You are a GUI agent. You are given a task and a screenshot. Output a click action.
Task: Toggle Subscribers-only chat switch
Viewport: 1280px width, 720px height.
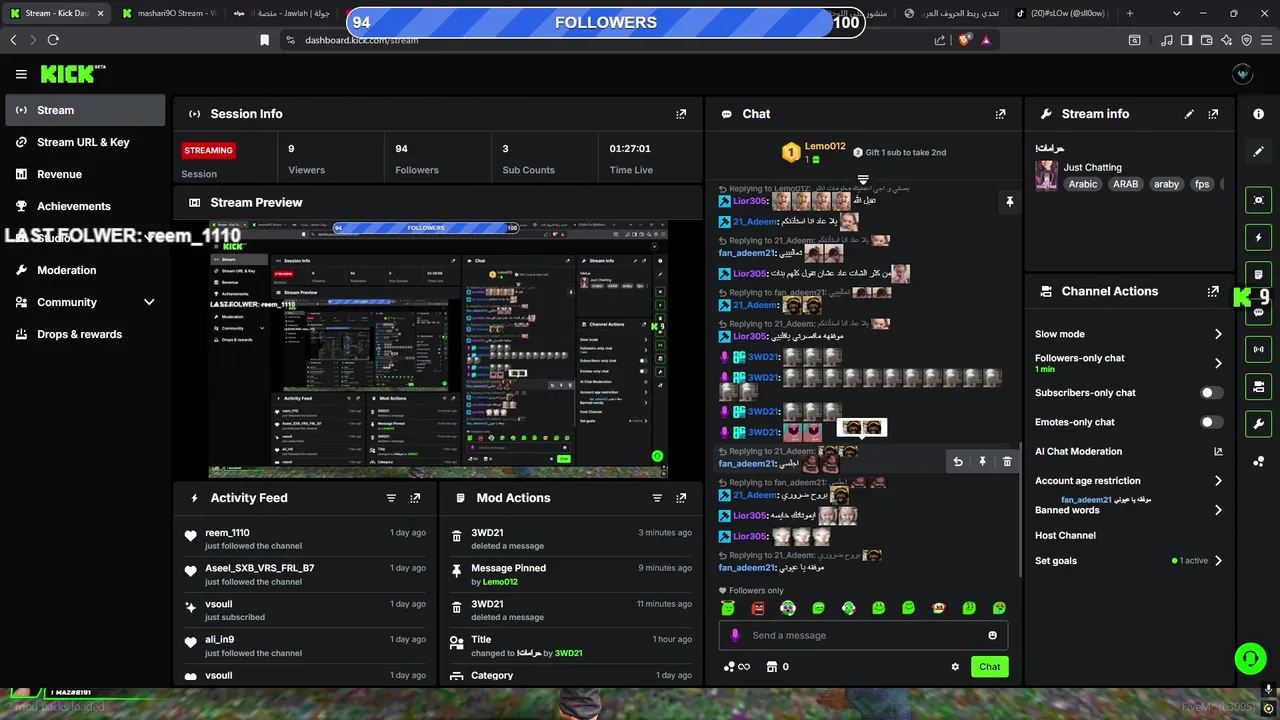point(1211,393)
